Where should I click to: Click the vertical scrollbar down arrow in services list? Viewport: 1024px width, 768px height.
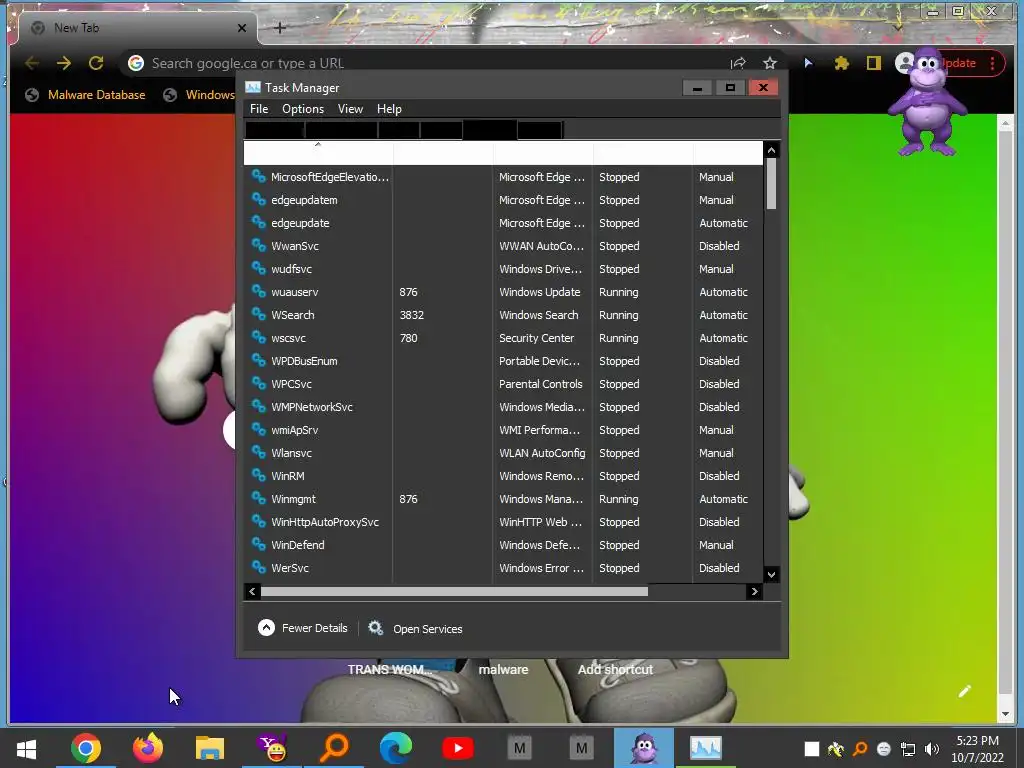coord(771,575)
